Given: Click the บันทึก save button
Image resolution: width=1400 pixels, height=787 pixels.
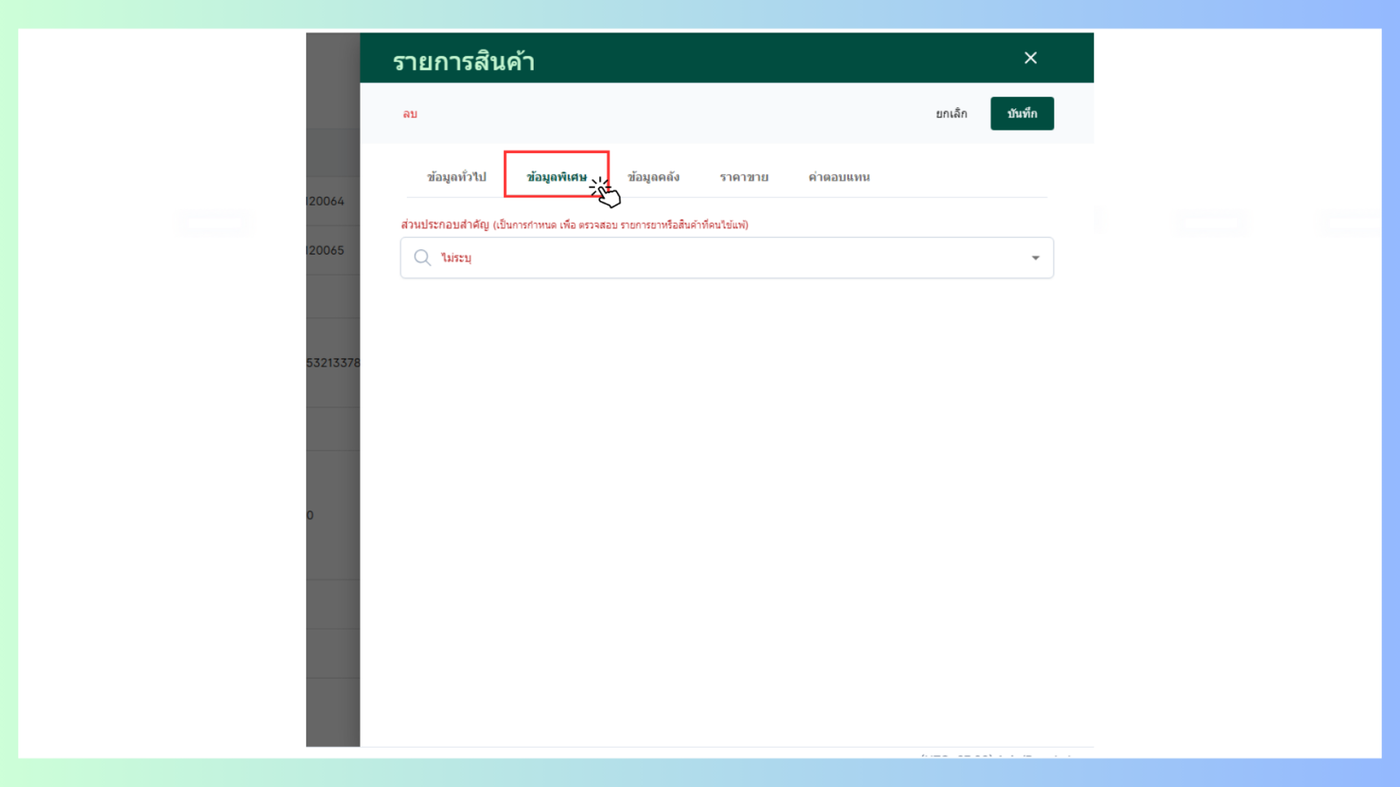Looking at the screenshot, I should click(1022, 114).
